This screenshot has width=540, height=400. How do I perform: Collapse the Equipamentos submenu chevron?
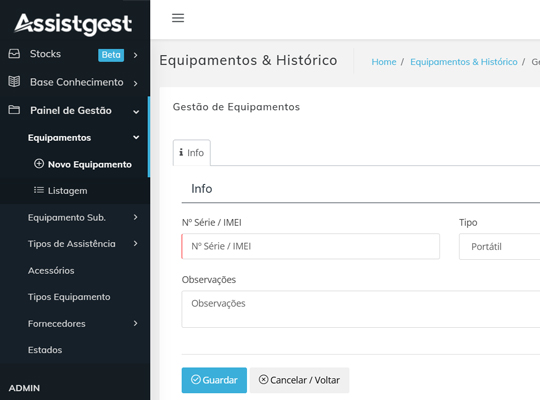(136, 137)
